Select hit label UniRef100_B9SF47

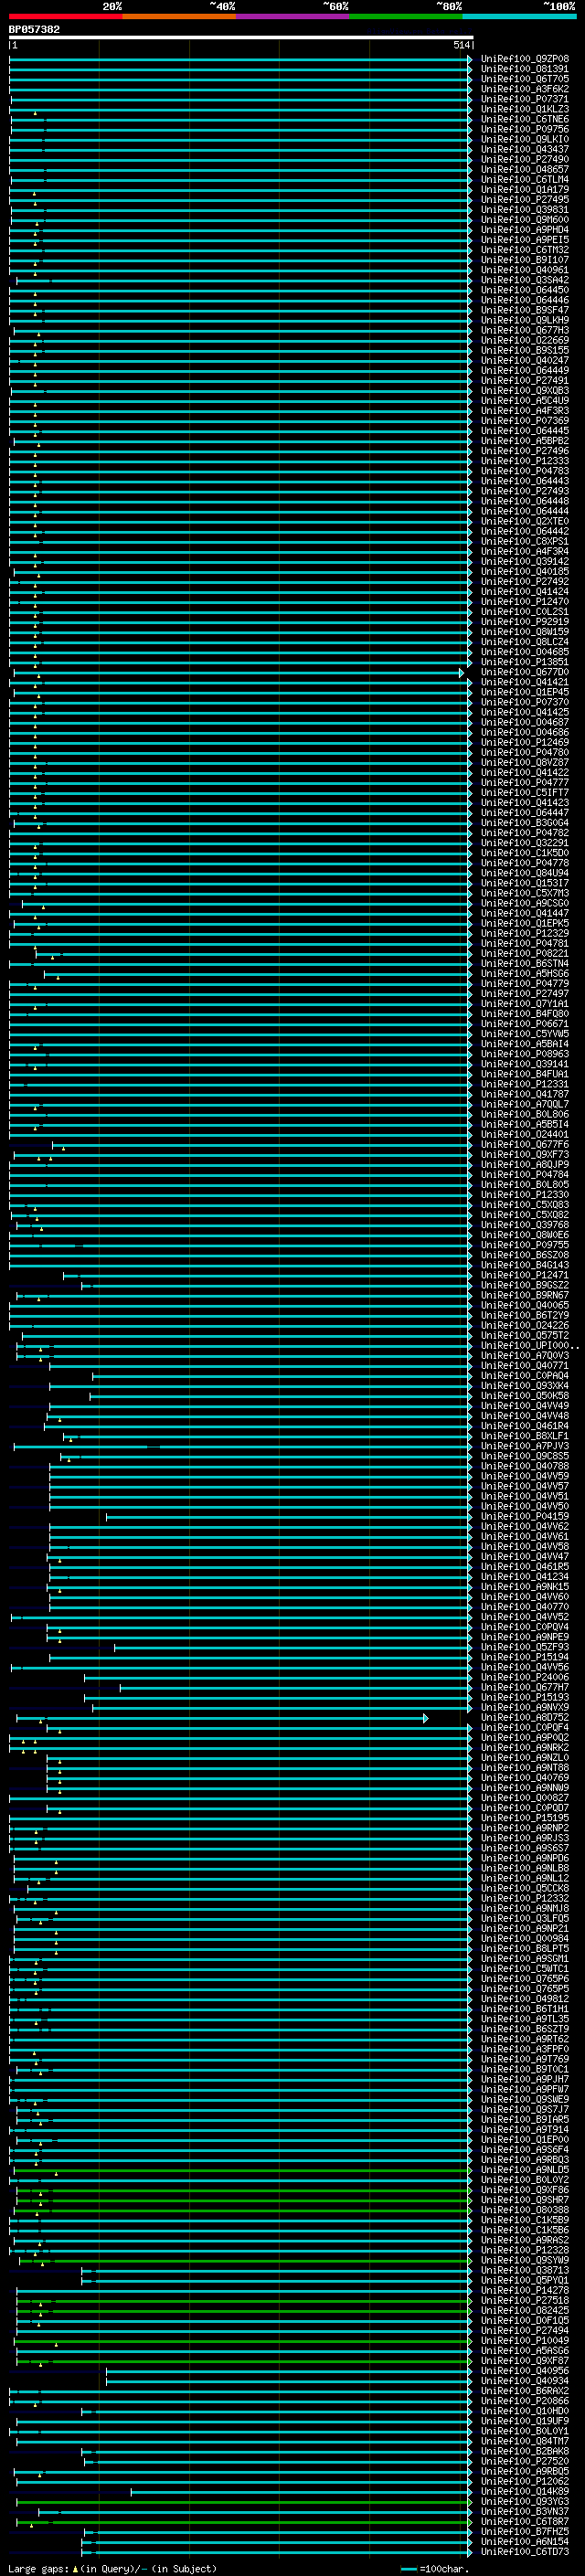tap(525, 310)
